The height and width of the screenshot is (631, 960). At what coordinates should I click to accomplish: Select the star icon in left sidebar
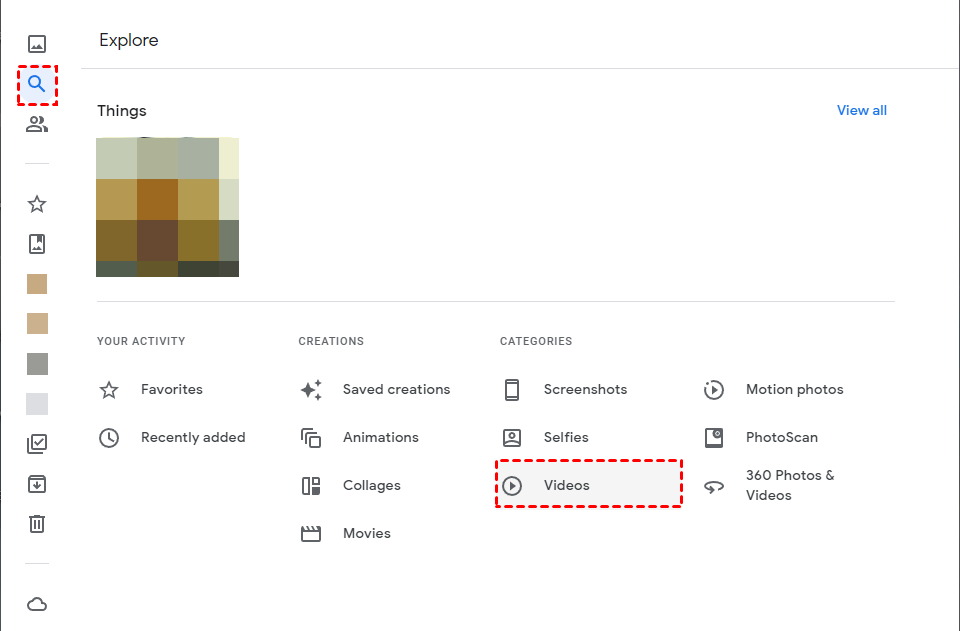pos(37,204)
